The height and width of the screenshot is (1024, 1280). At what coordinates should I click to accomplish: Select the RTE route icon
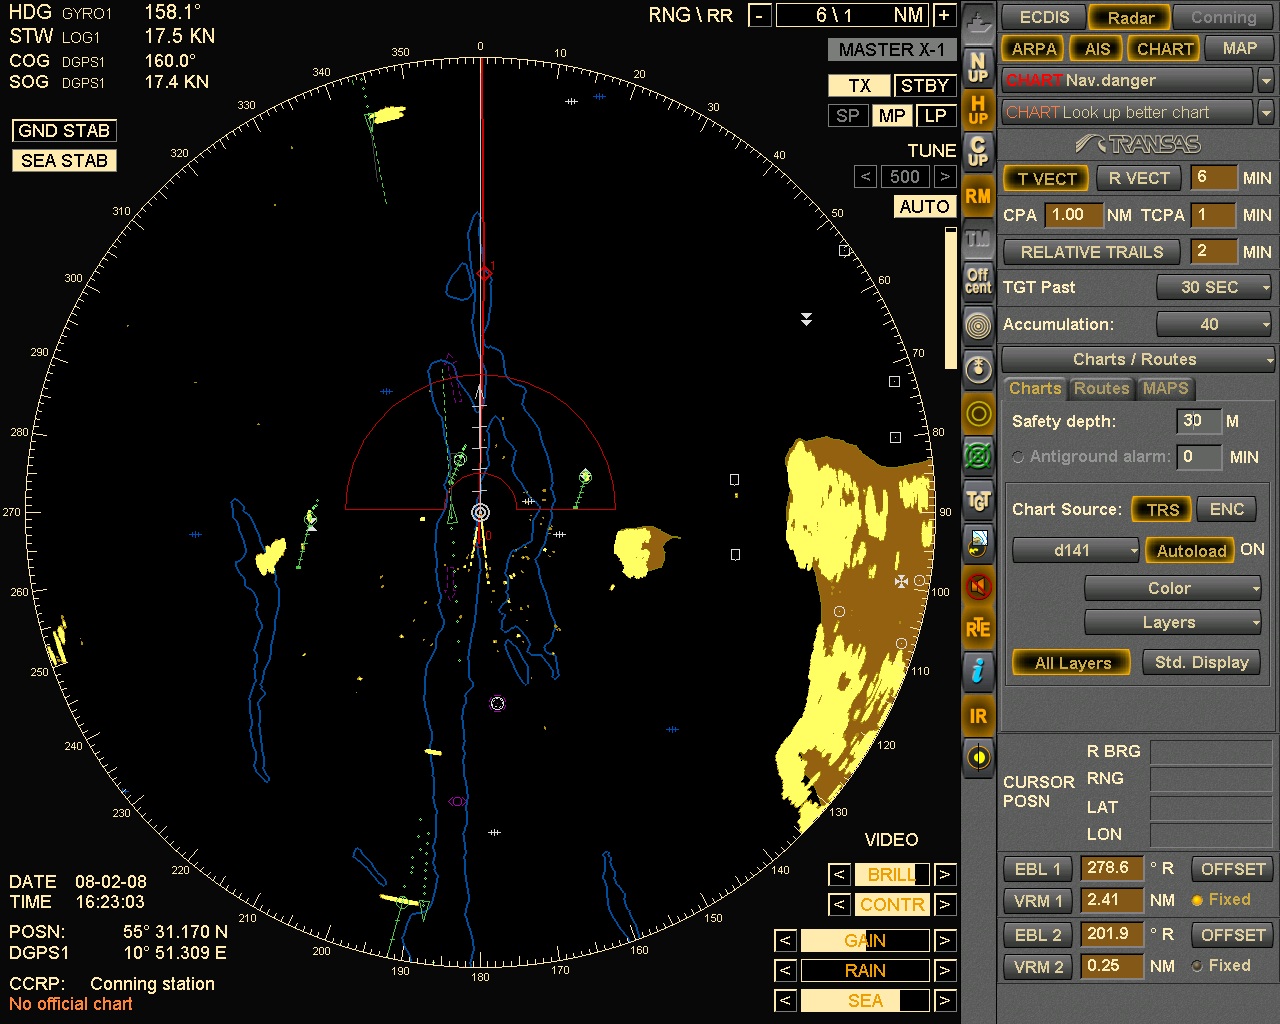978,628
